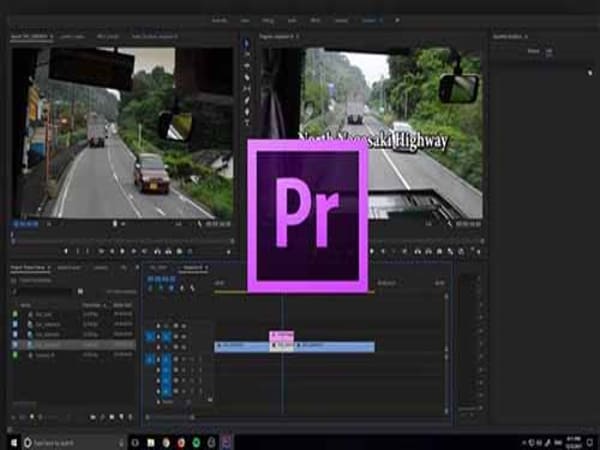600x450 pixels.
Task: Open Program monitor settings wrench menu
Action: 450,224
